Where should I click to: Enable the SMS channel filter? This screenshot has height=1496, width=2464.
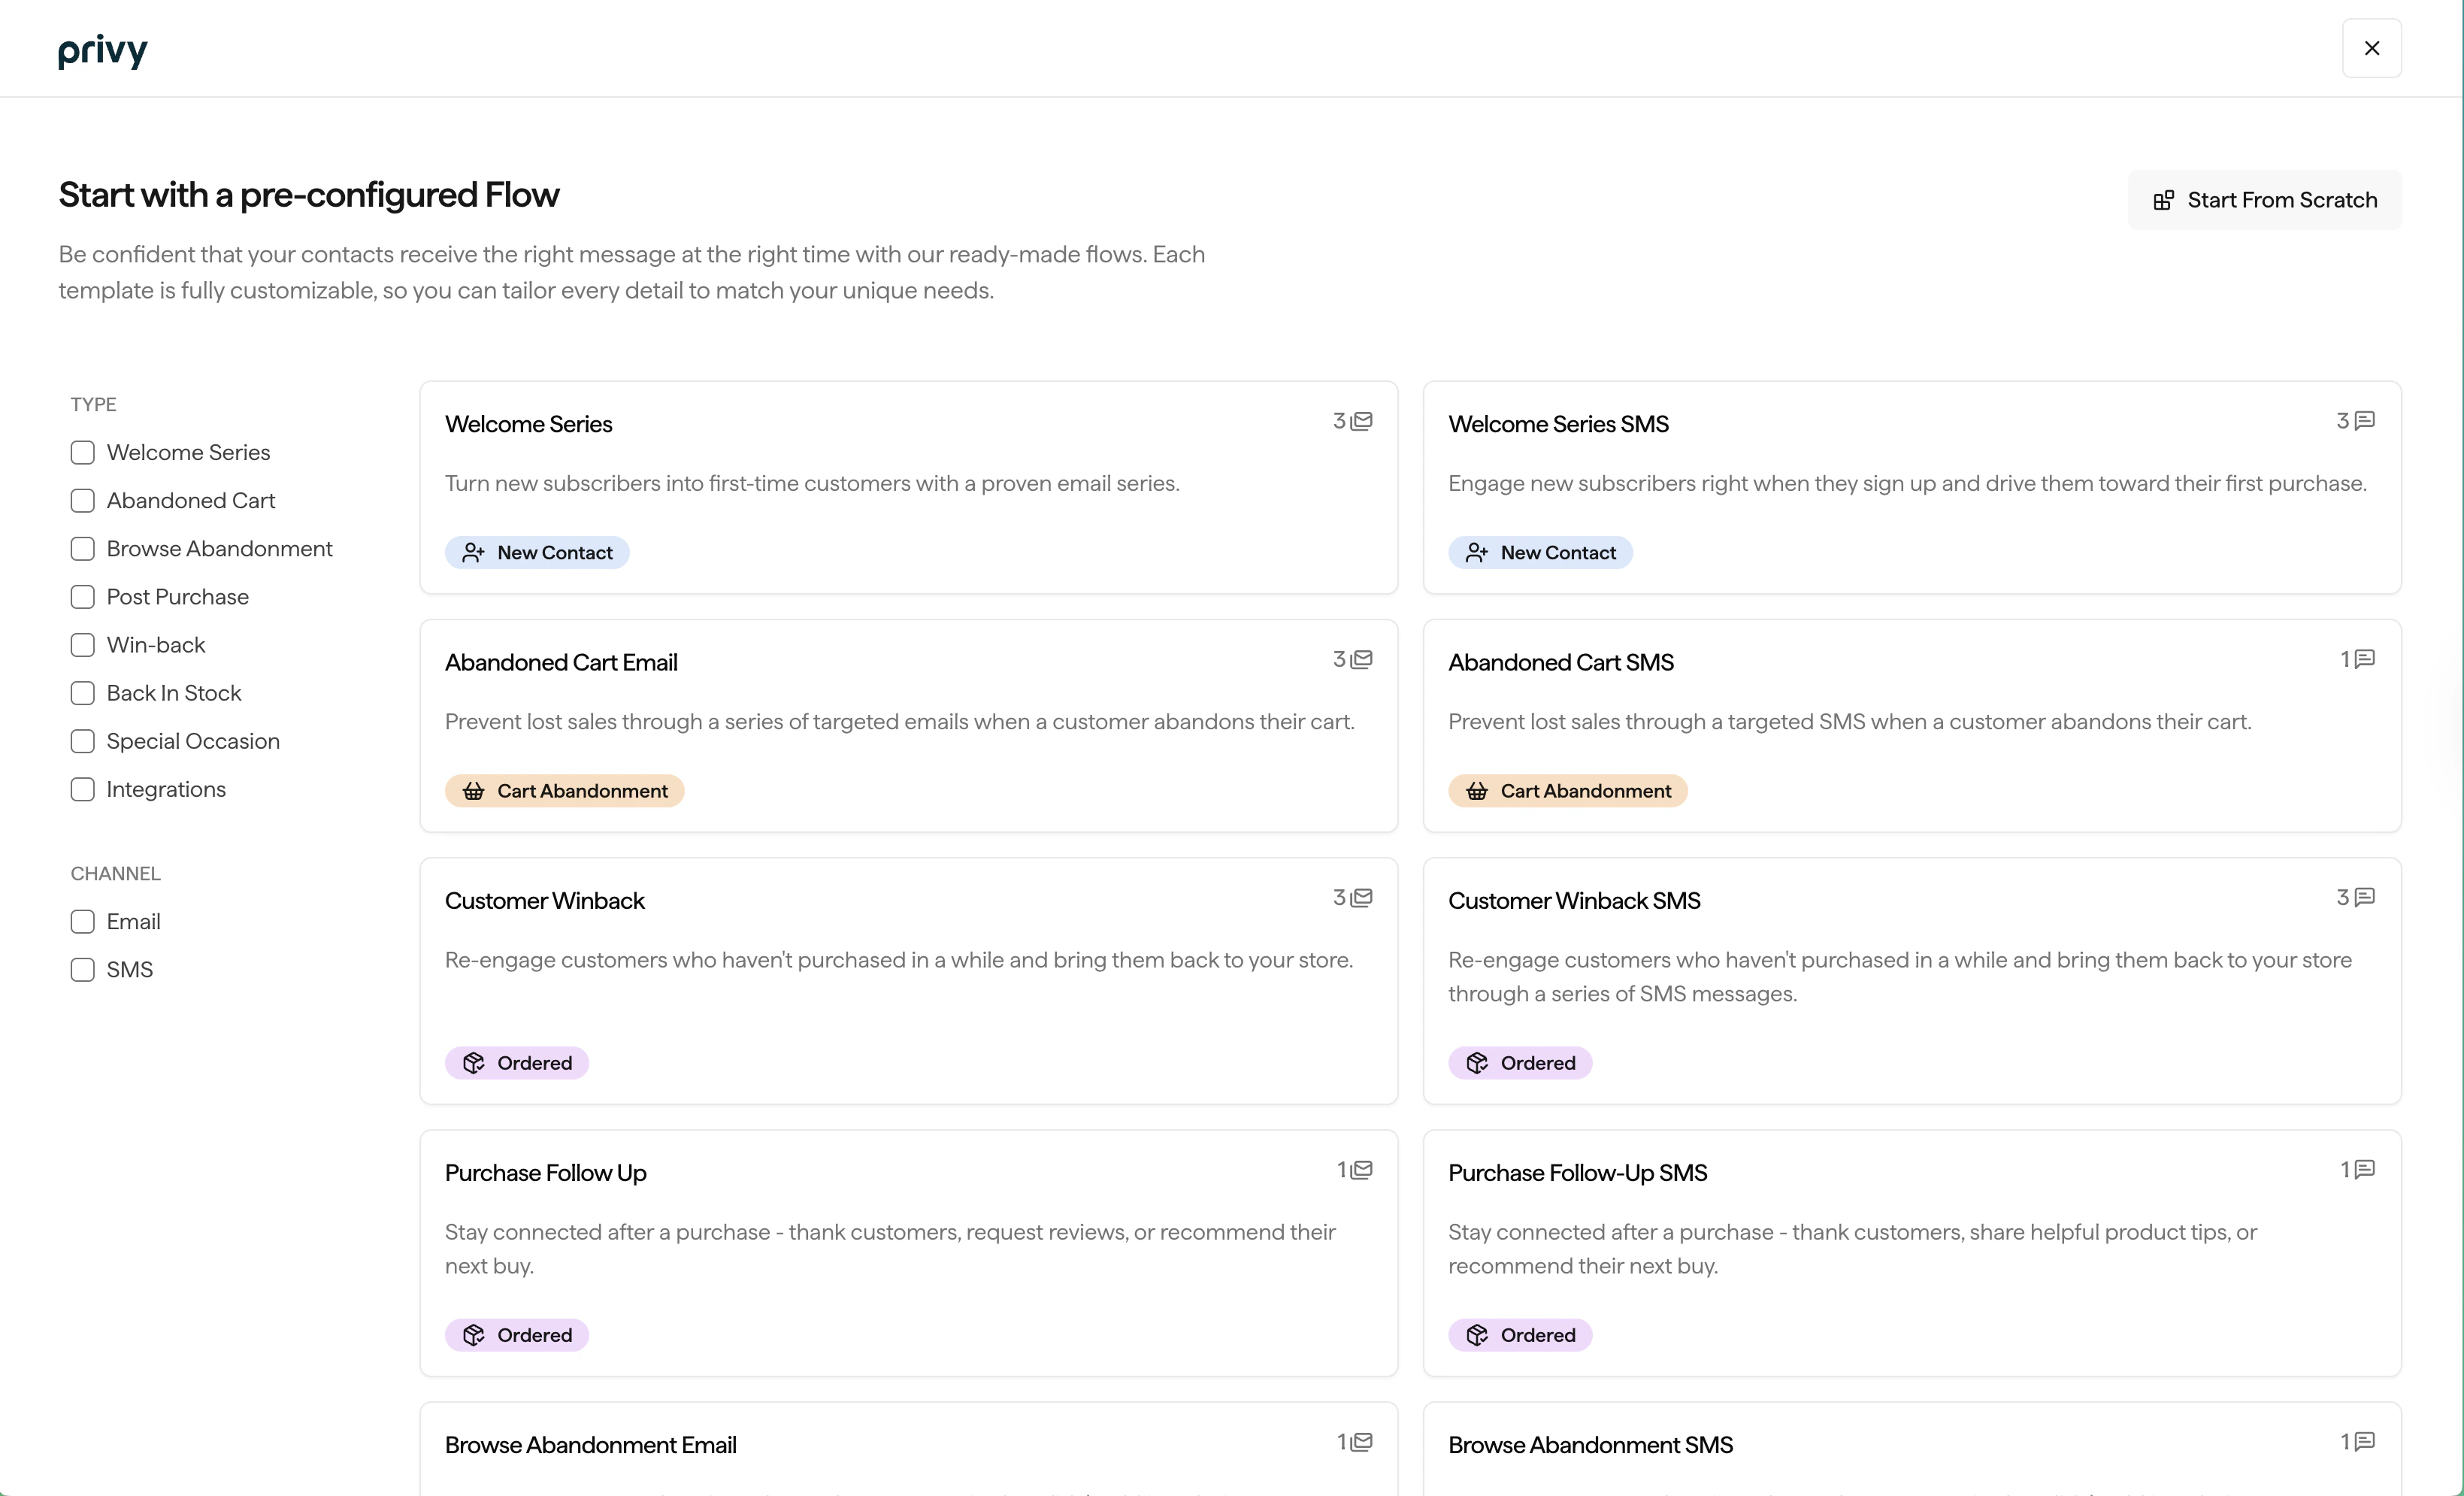(83, 969)
